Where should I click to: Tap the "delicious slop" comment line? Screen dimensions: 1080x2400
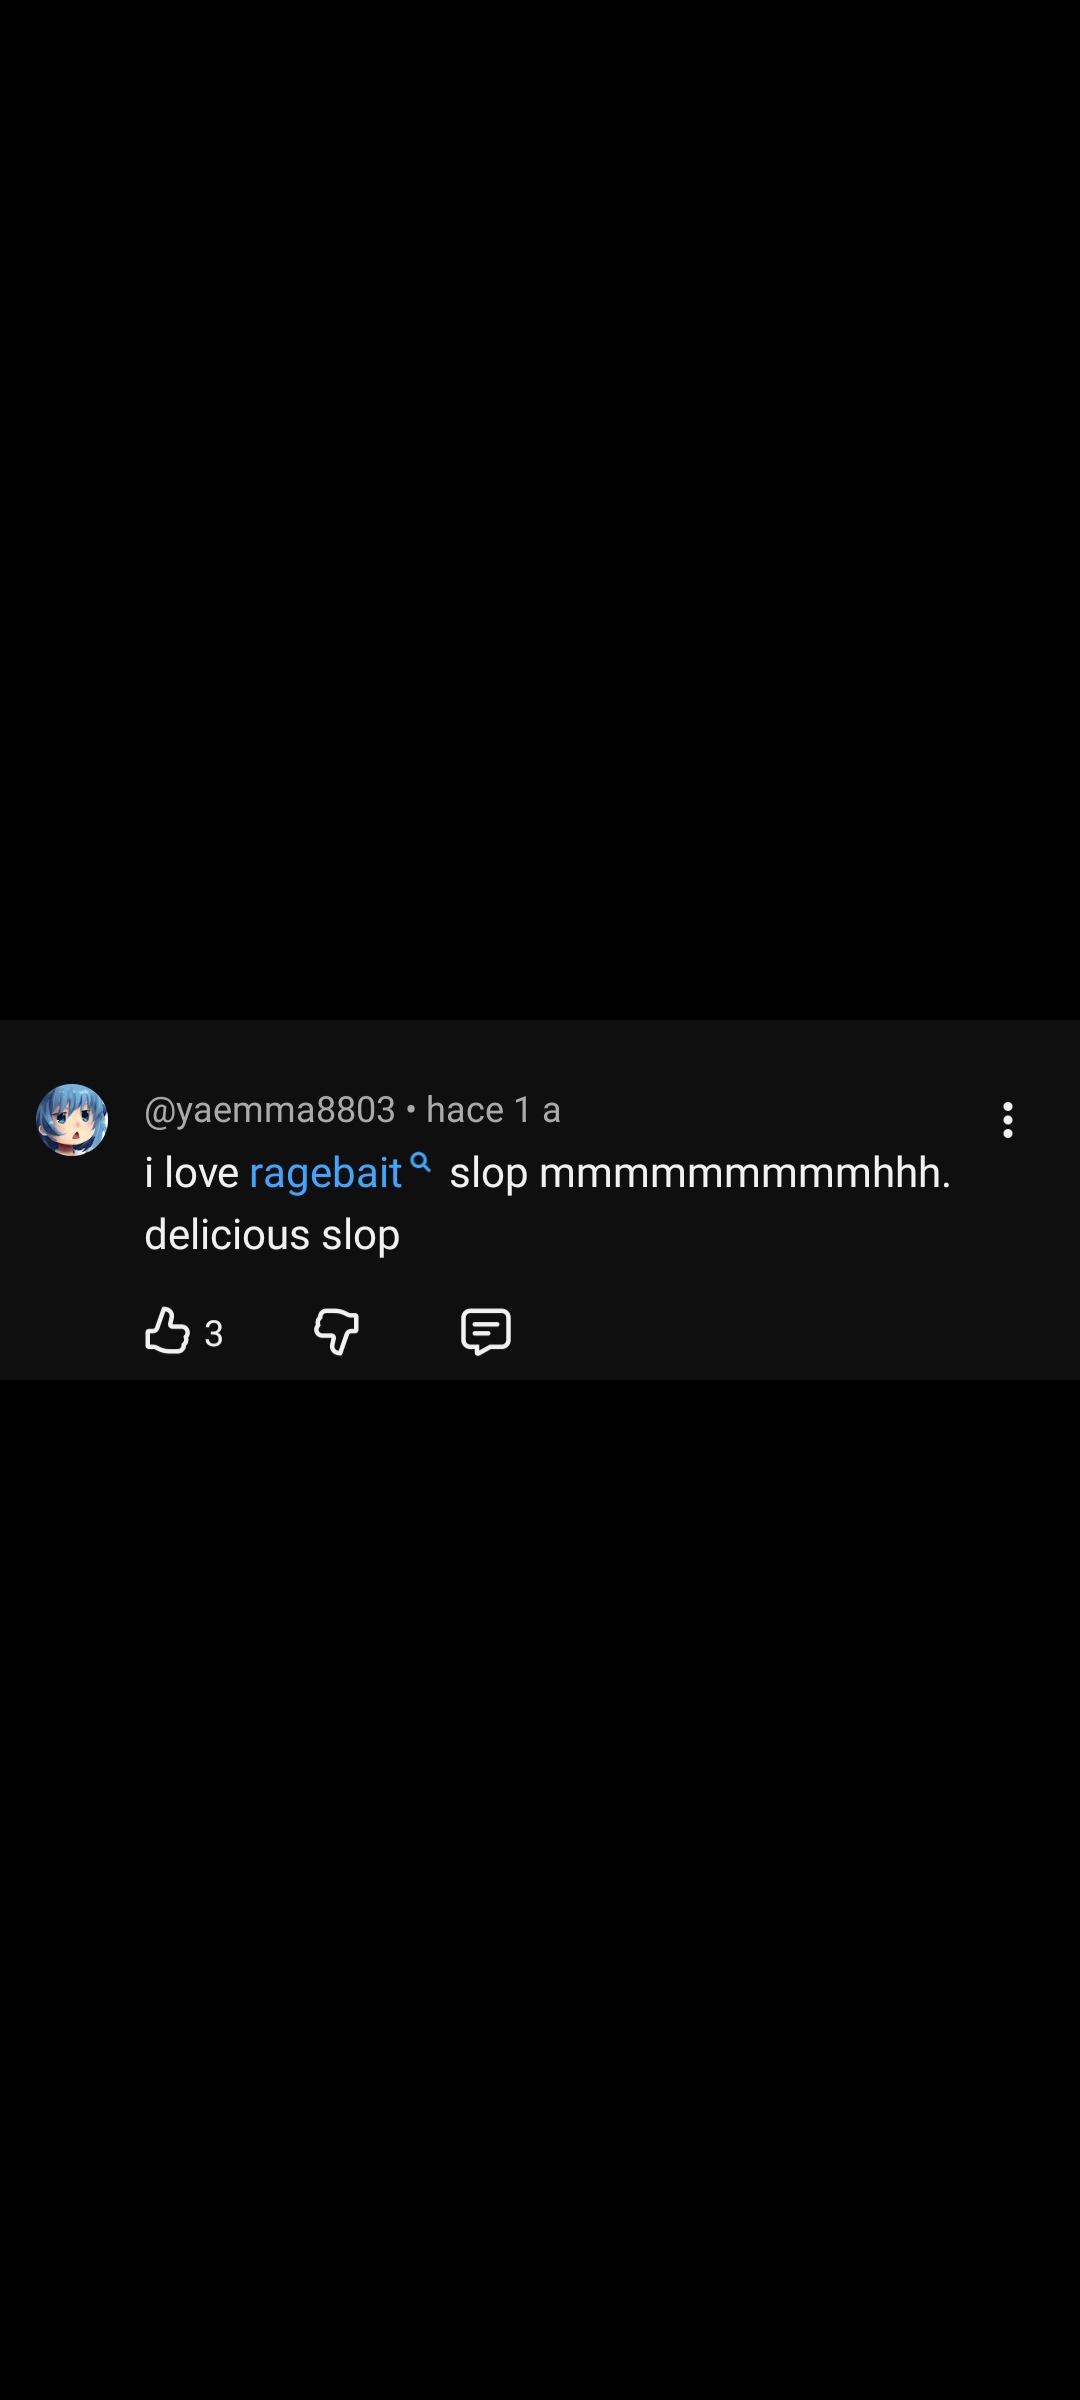[272, 1235]
